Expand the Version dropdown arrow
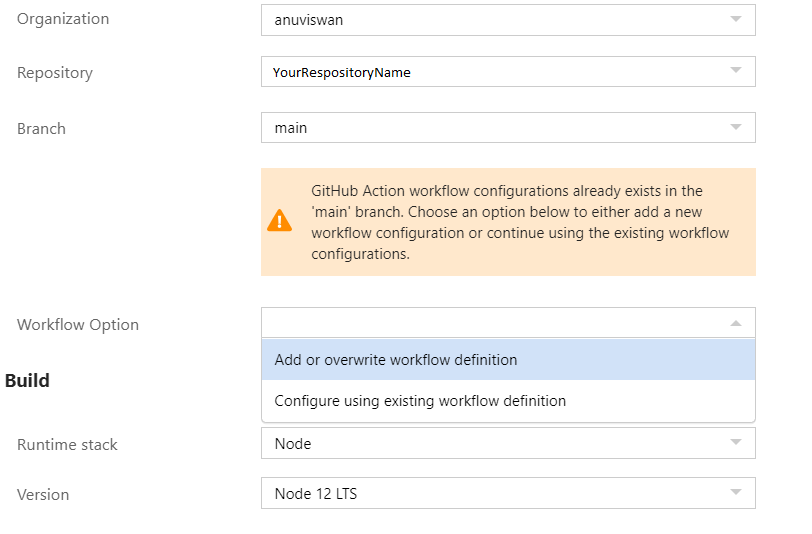812x534 pixels. click(736, 492)
